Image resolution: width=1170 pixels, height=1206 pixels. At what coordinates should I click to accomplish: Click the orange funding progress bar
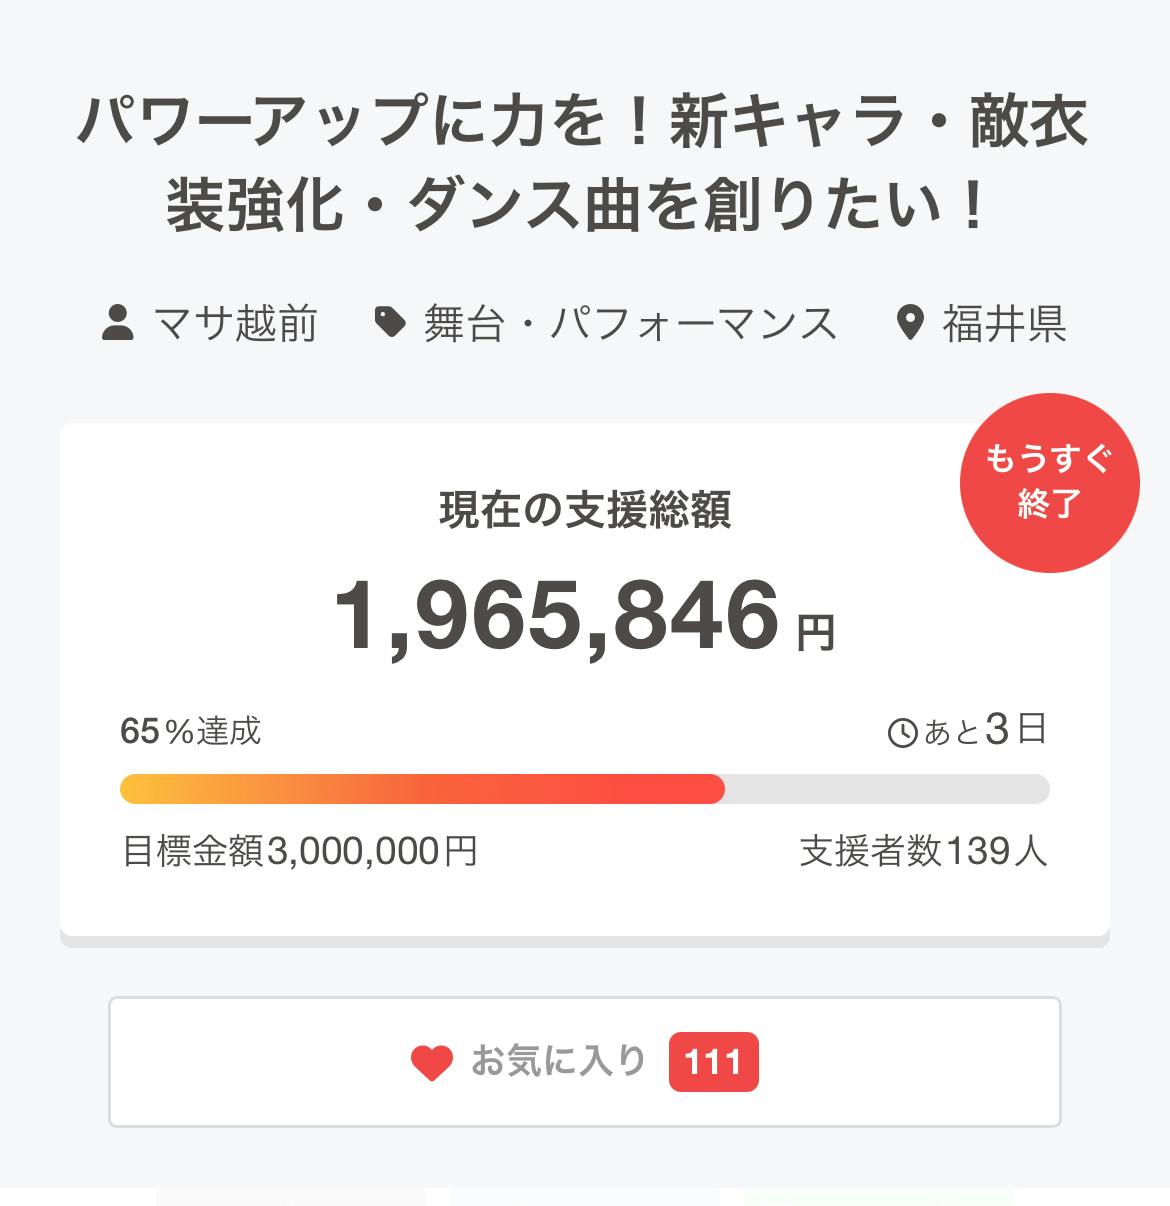422,789
